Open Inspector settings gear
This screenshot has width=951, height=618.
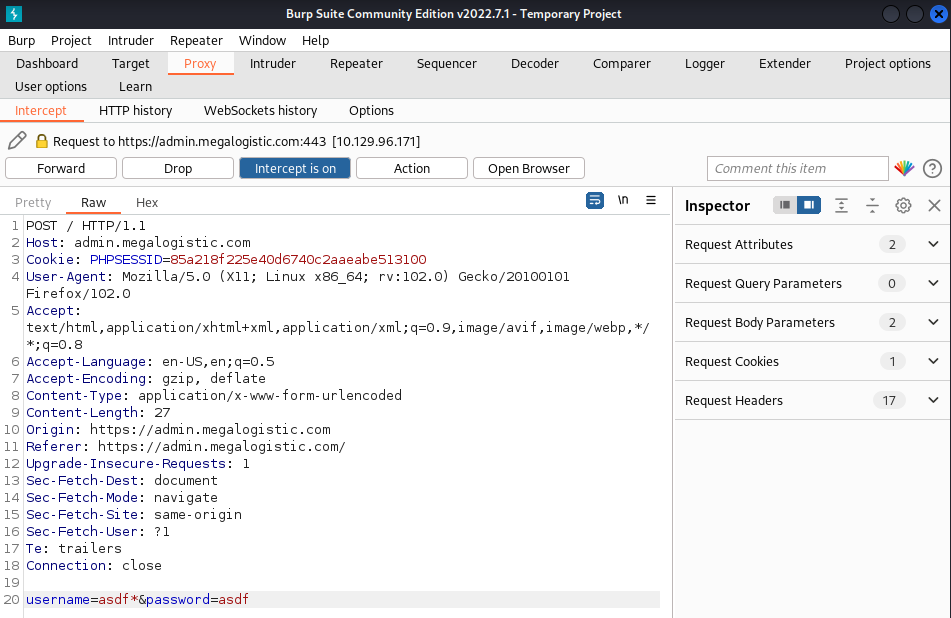[903, 205]
